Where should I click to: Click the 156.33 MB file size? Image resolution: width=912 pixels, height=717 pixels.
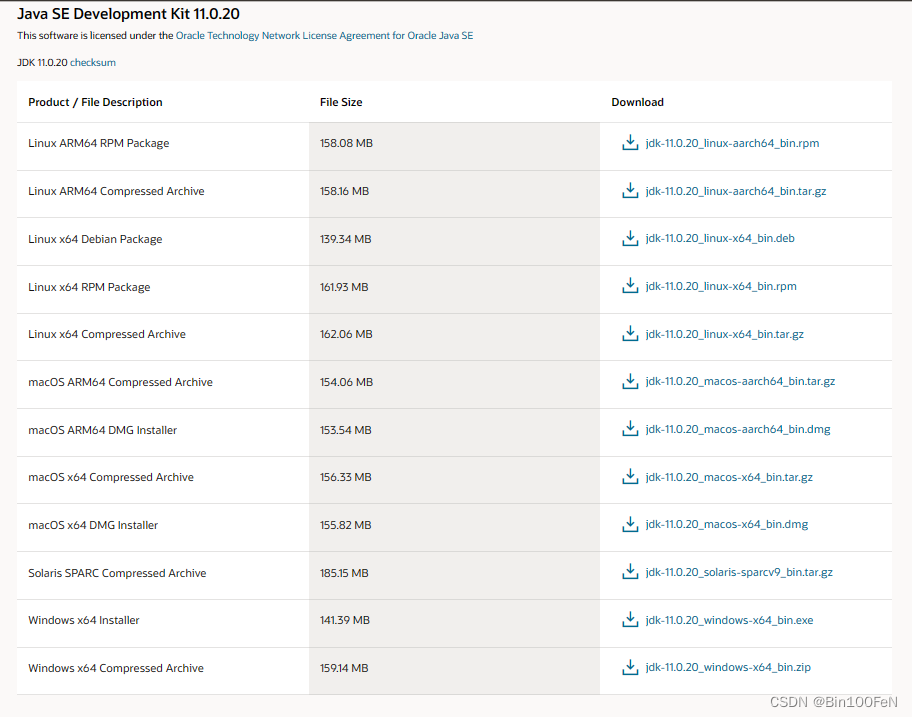pyautogui.click(x=345, y=477)
